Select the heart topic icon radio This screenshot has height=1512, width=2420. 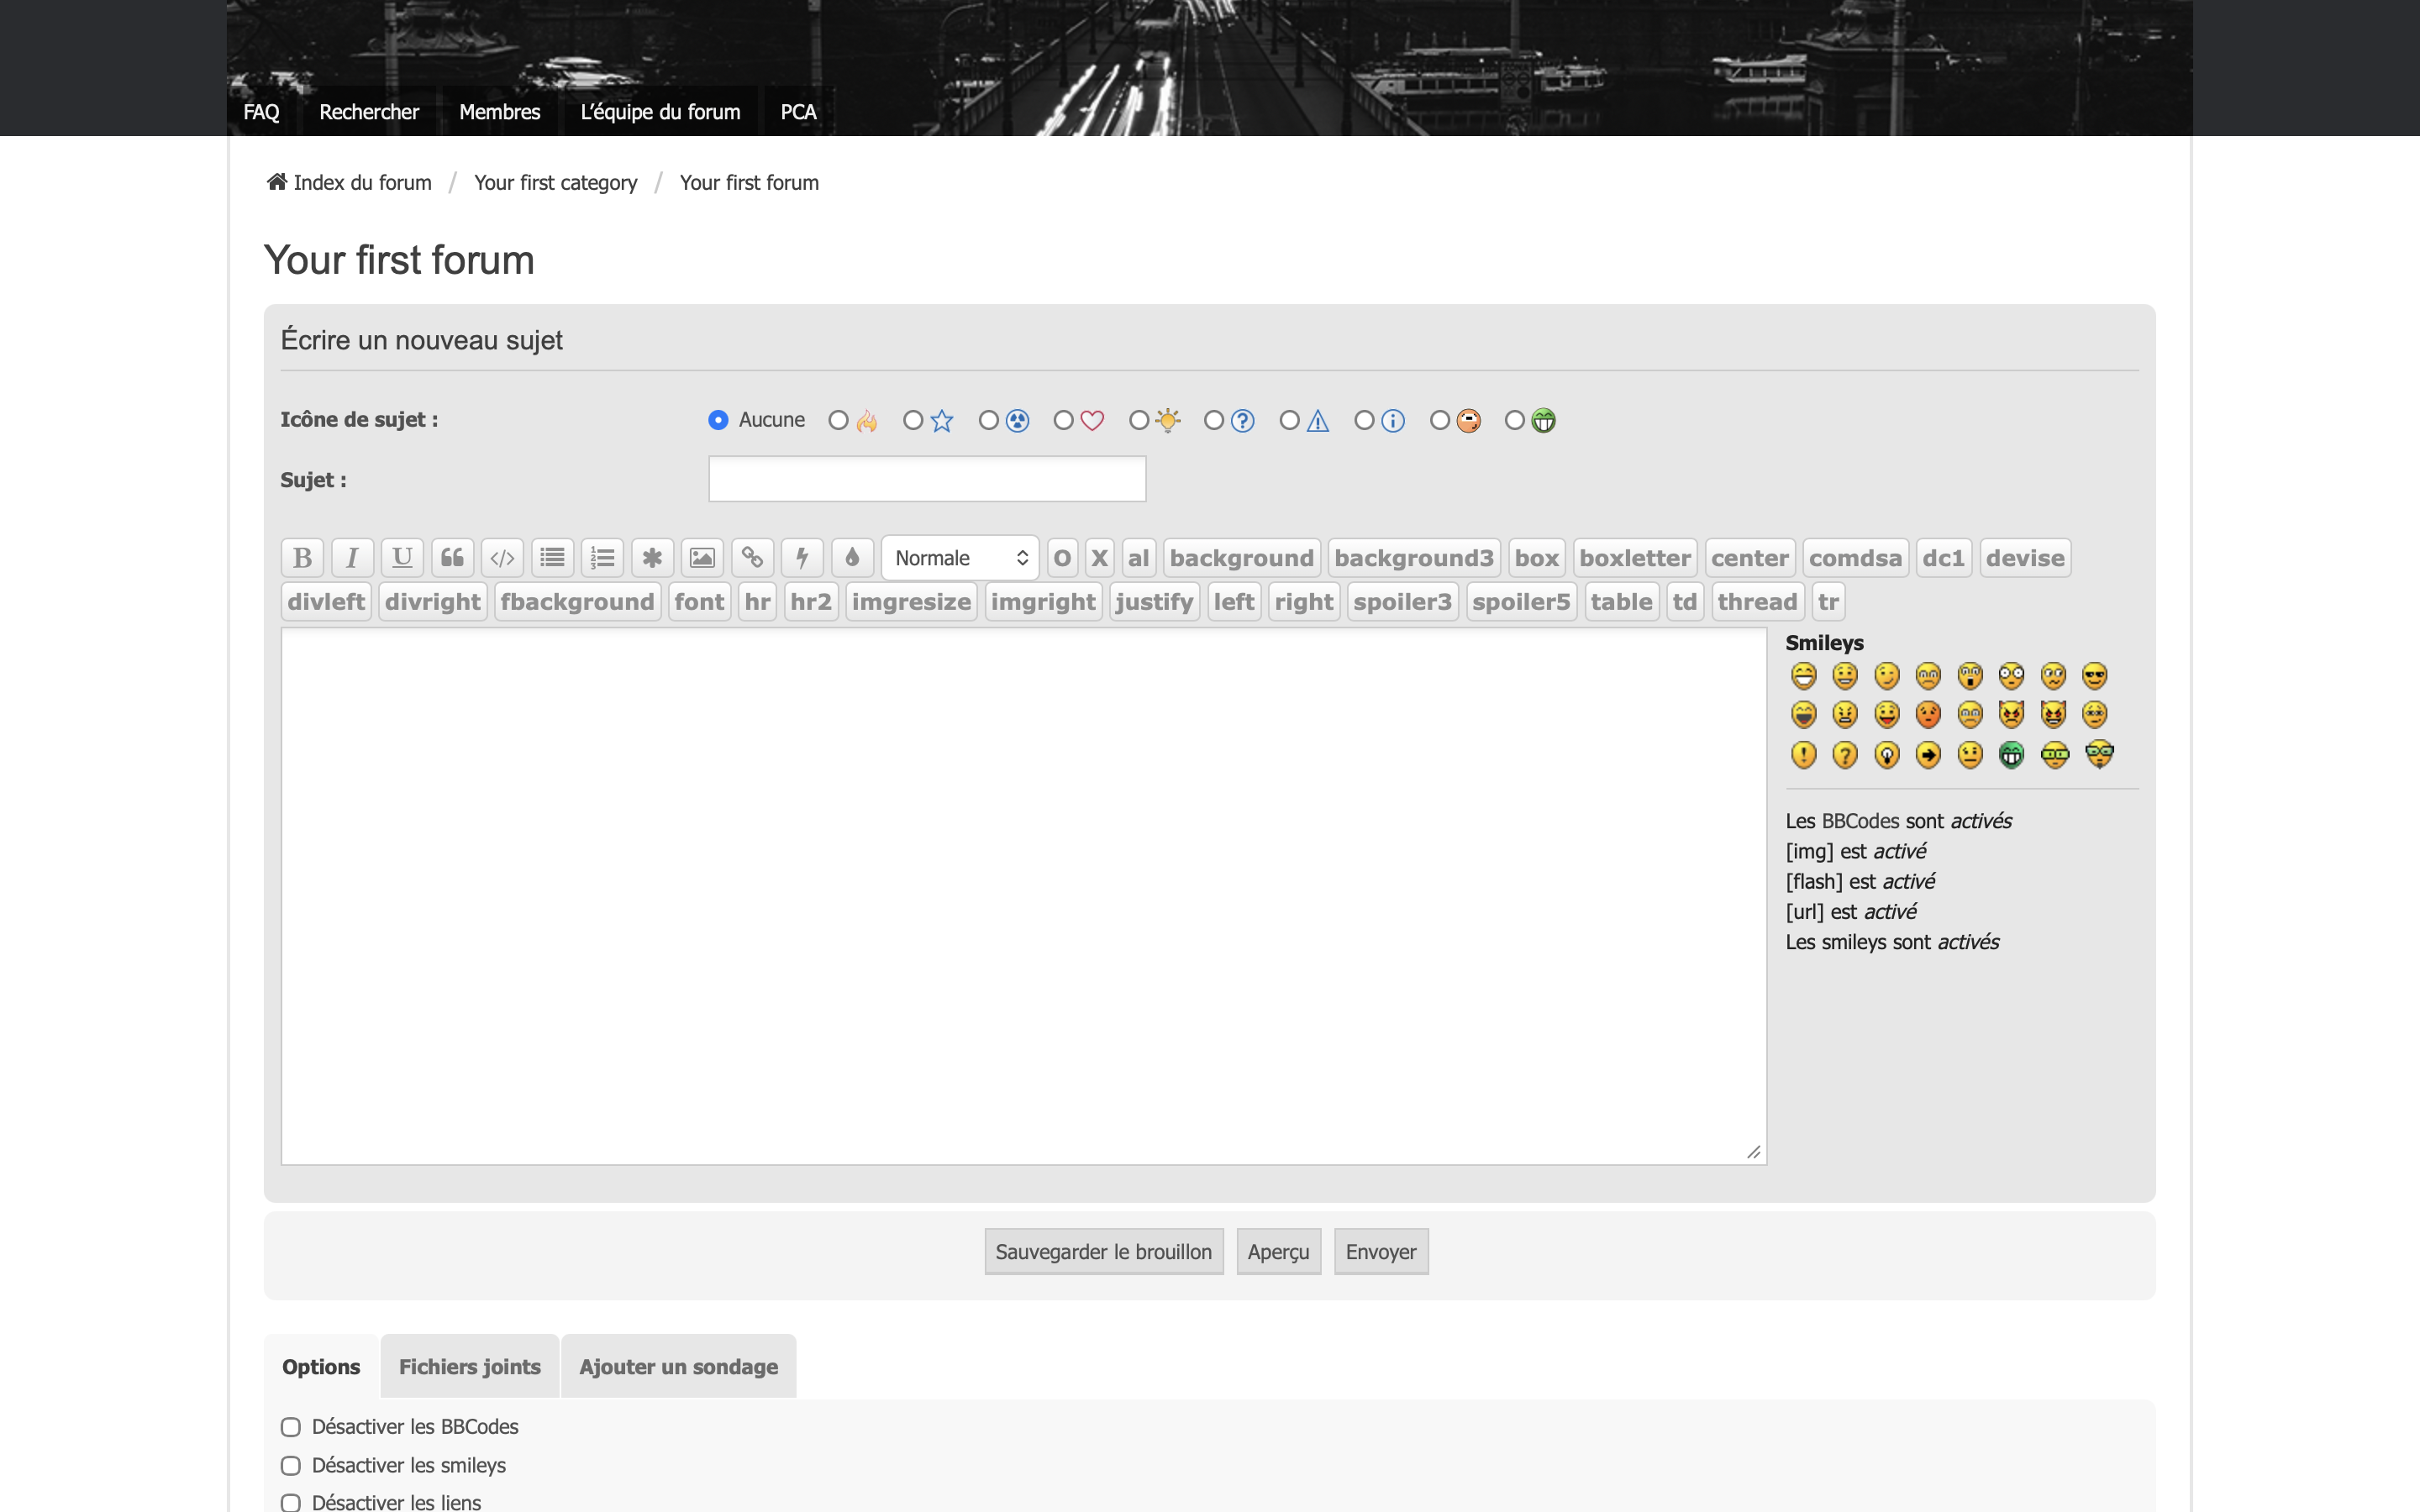[1063, 420]
